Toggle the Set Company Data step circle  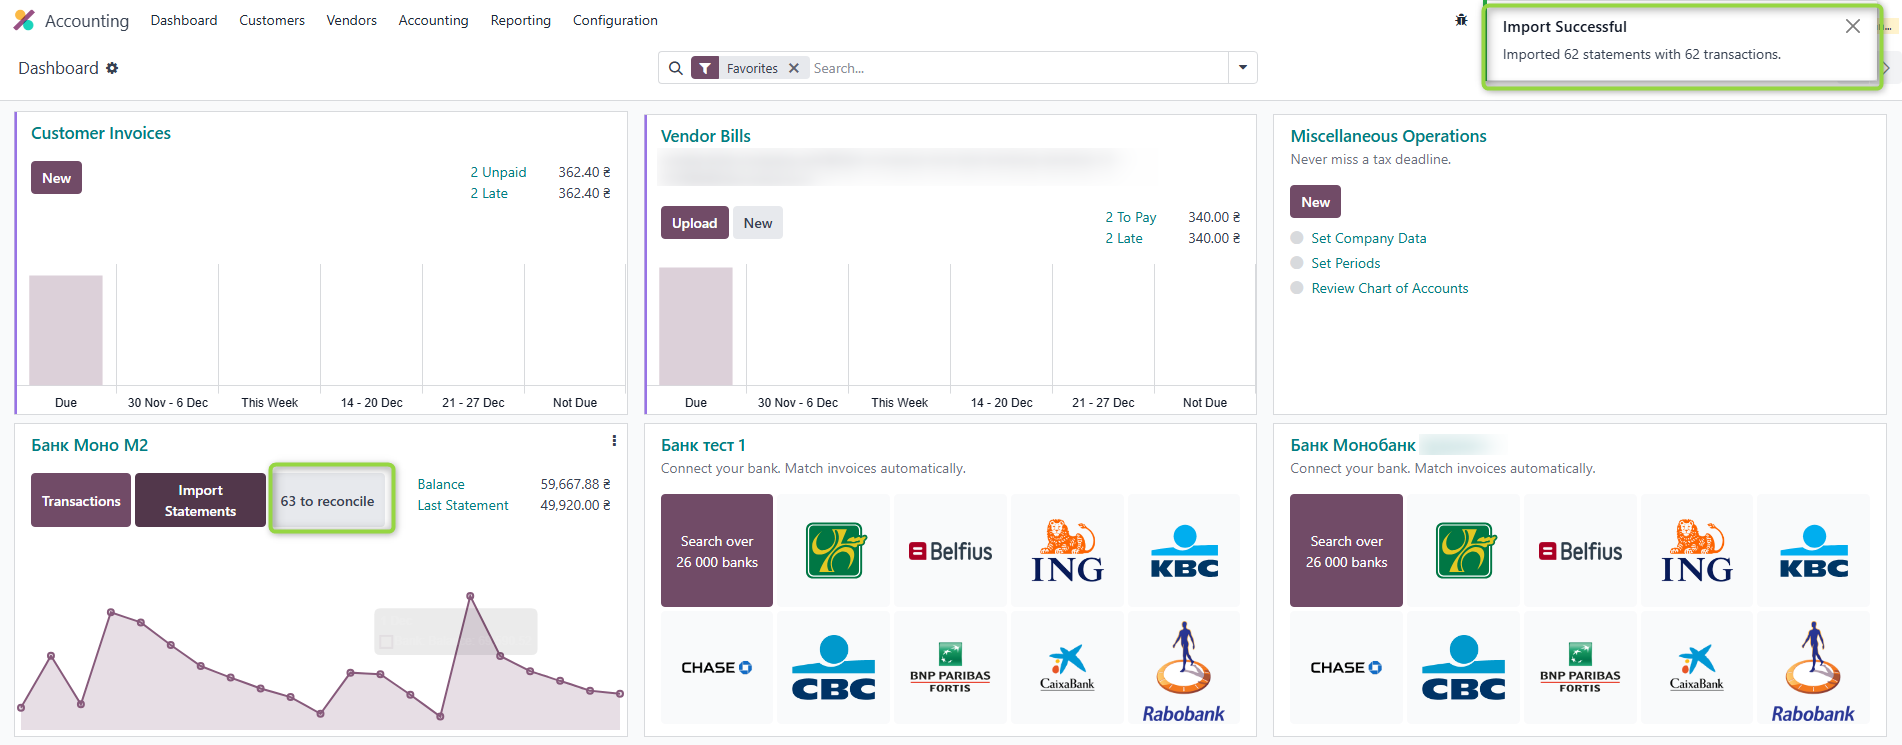coord(1297,238)
